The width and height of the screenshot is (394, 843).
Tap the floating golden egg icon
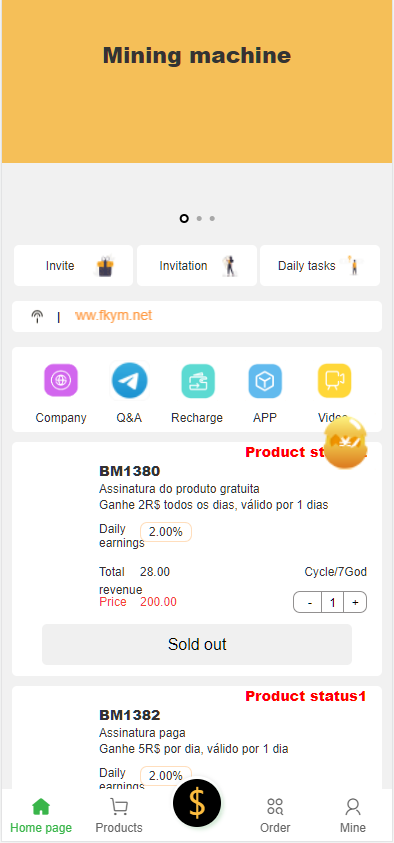point(346,442)
